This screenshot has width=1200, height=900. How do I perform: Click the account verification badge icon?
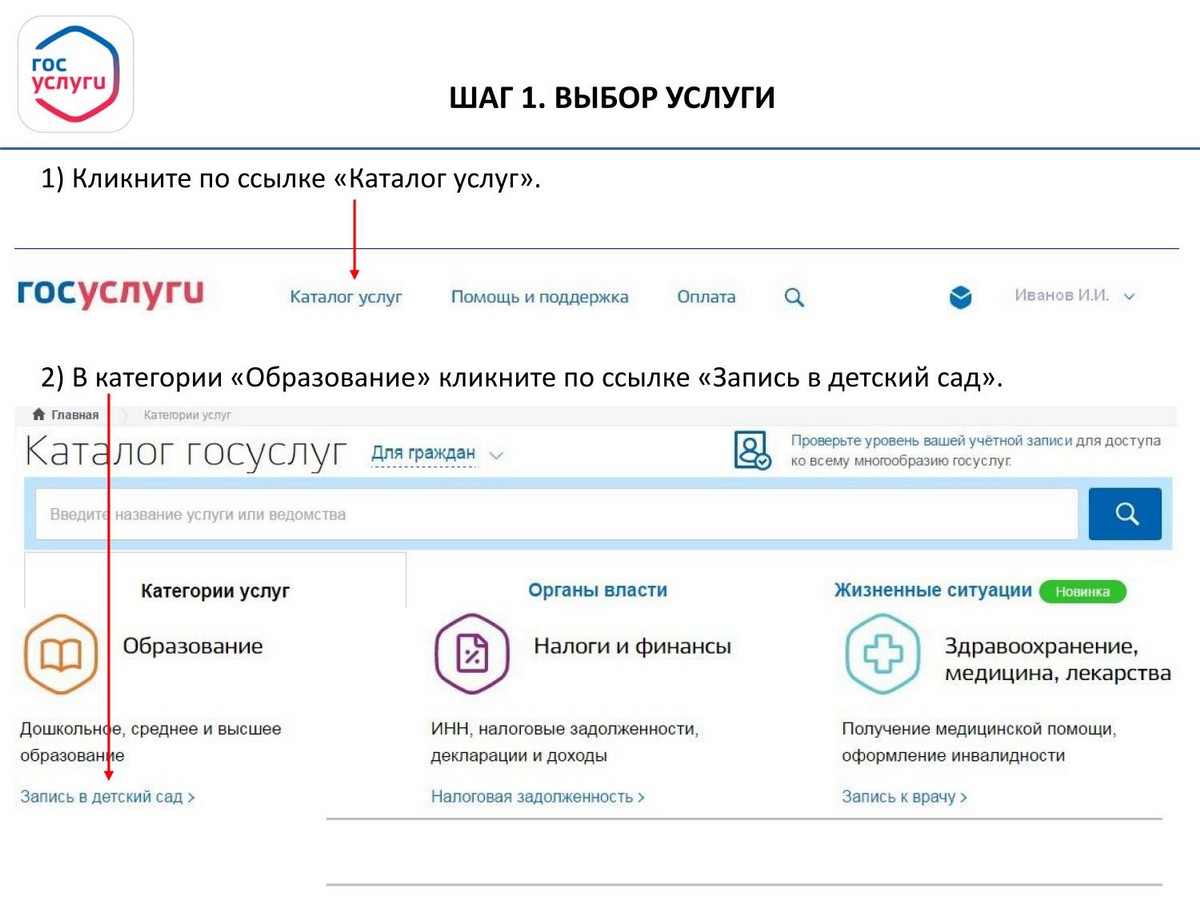click(x=752, y=450)
